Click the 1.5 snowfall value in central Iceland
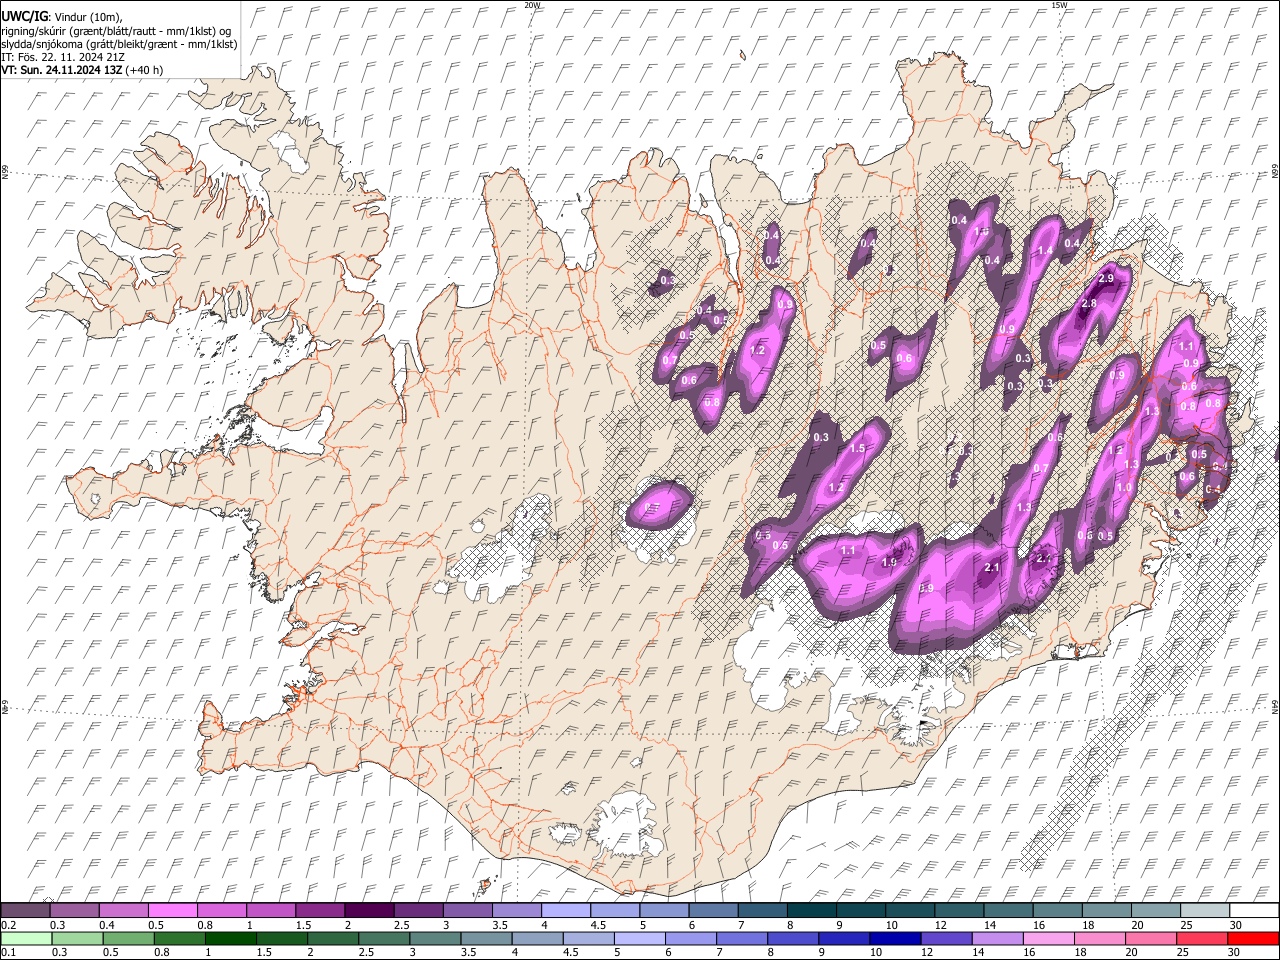The image size is (1280, 960). coord(857,449)
